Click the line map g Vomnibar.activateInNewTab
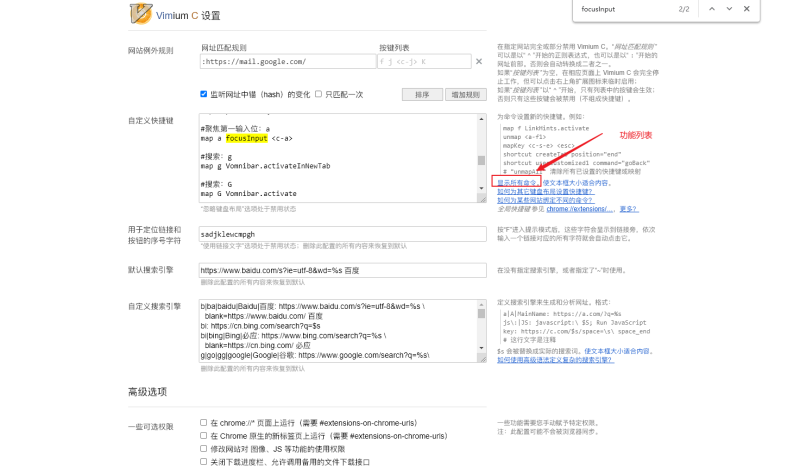 [265, 166]
